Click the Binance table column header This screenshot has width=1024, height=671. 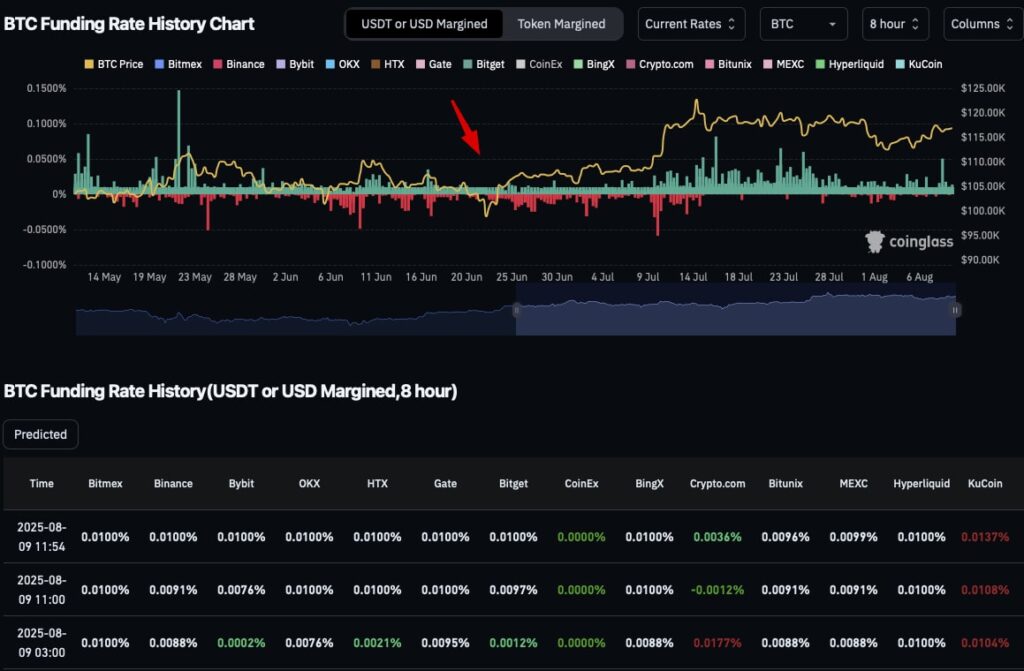(173, 483)
